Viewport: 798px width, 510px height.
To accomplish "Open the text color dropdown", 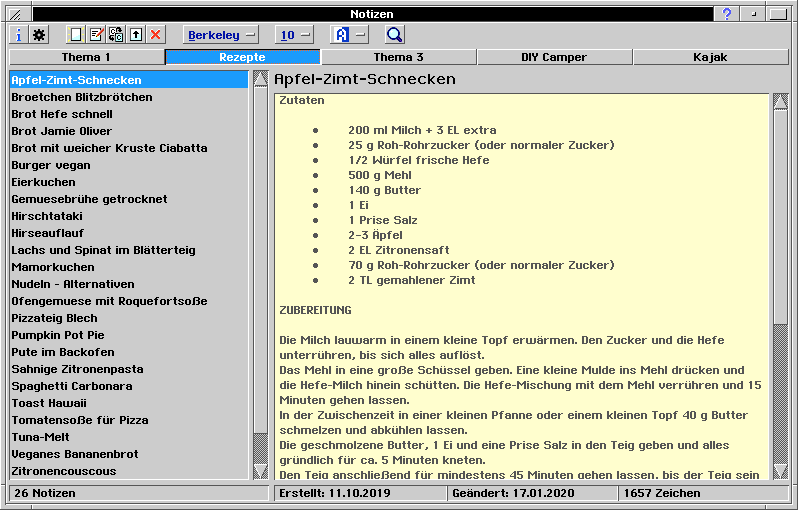I will [350, 35].
